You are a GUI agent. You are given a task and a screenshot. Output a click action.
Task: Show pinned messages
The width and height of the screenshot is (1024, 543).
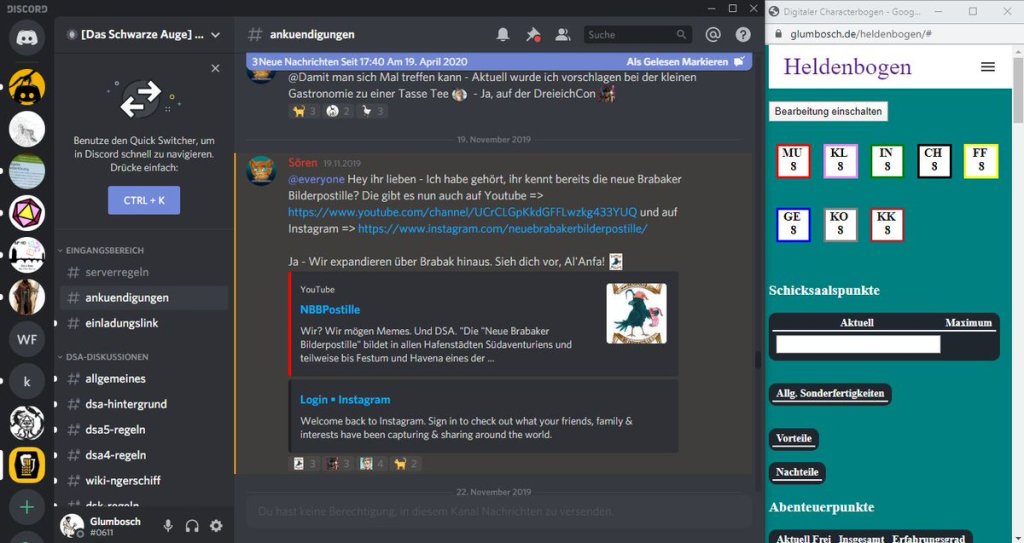coord(533,34)
